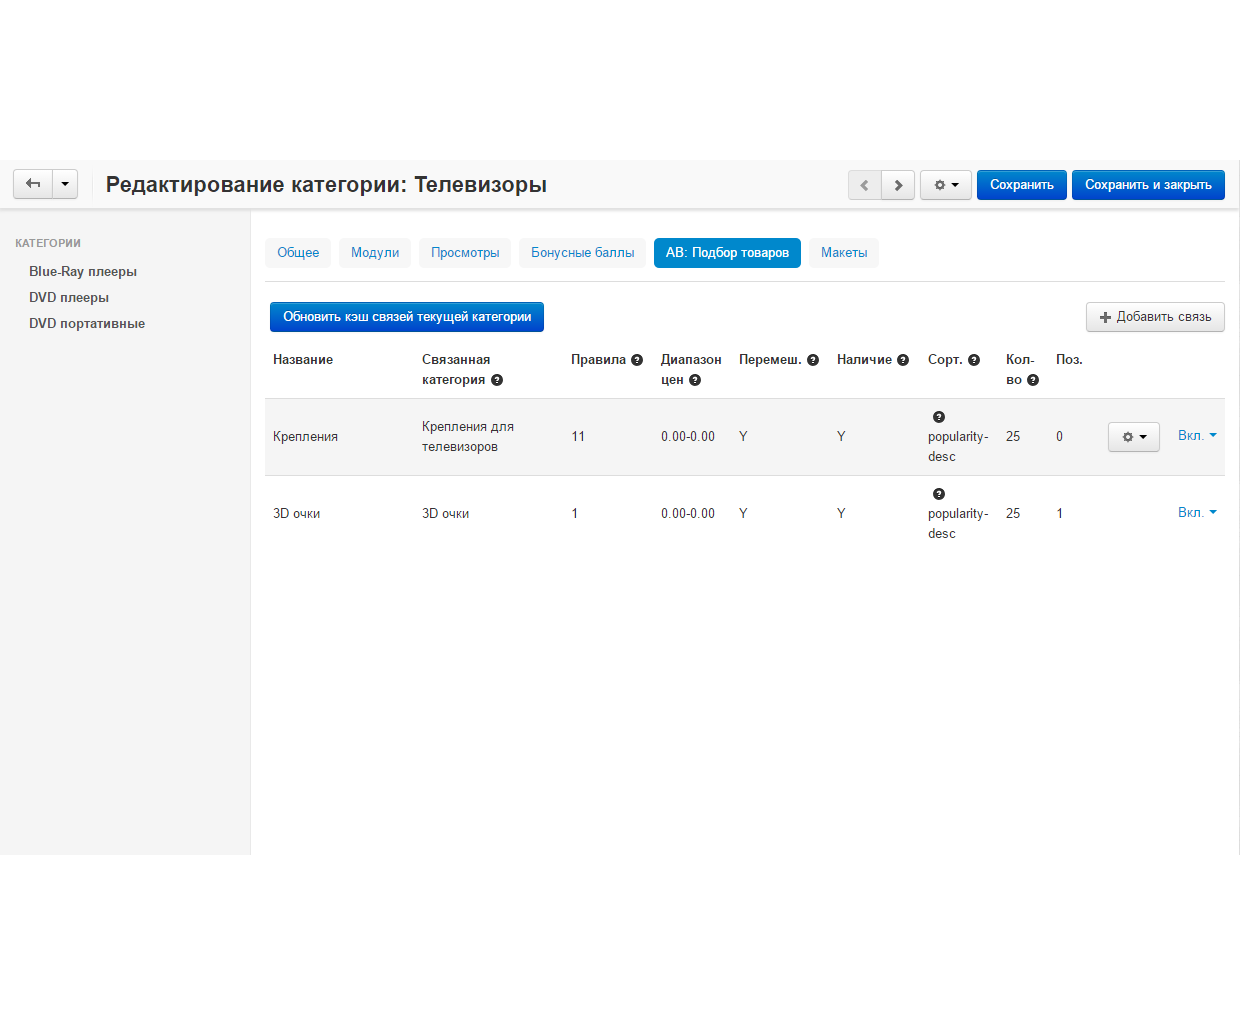Open the dropdown beside the back arrow
Screen dimensions: 1240x1015
(65, 184)
